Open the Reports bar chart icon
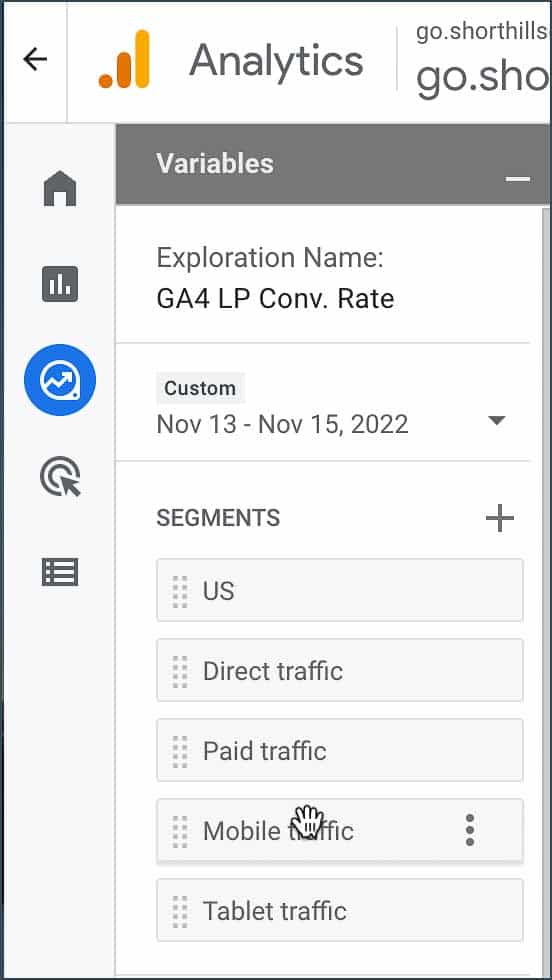 coord(60,284)
